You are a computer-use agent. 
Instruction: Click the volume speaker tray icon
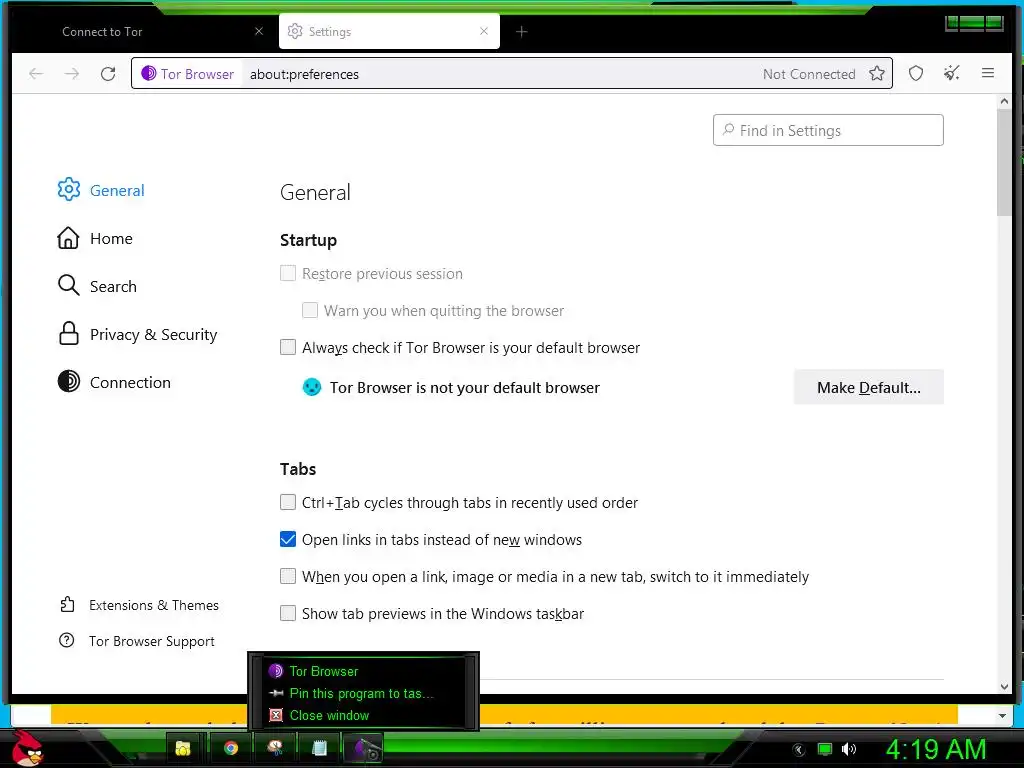849,749
